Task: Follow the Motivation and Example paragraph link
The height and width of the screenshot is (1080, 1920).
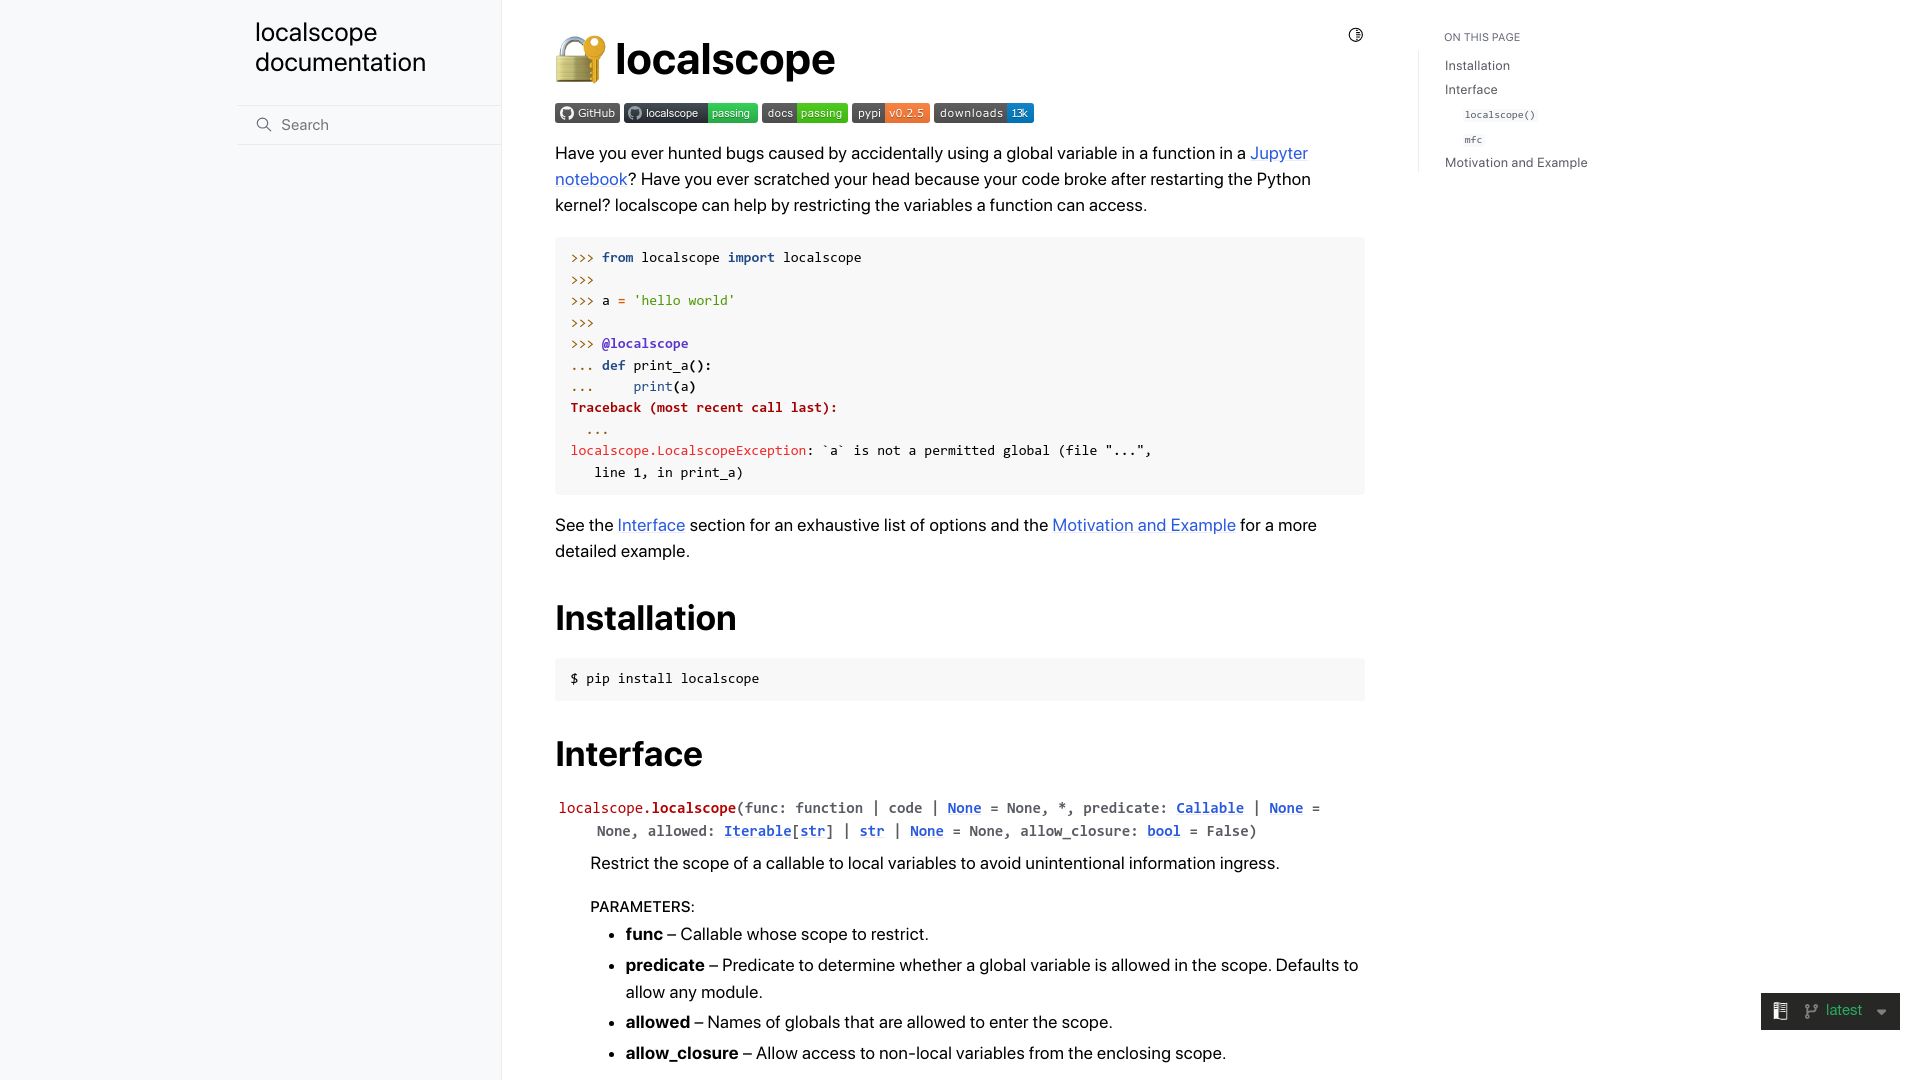Action: pos(1143,525)
